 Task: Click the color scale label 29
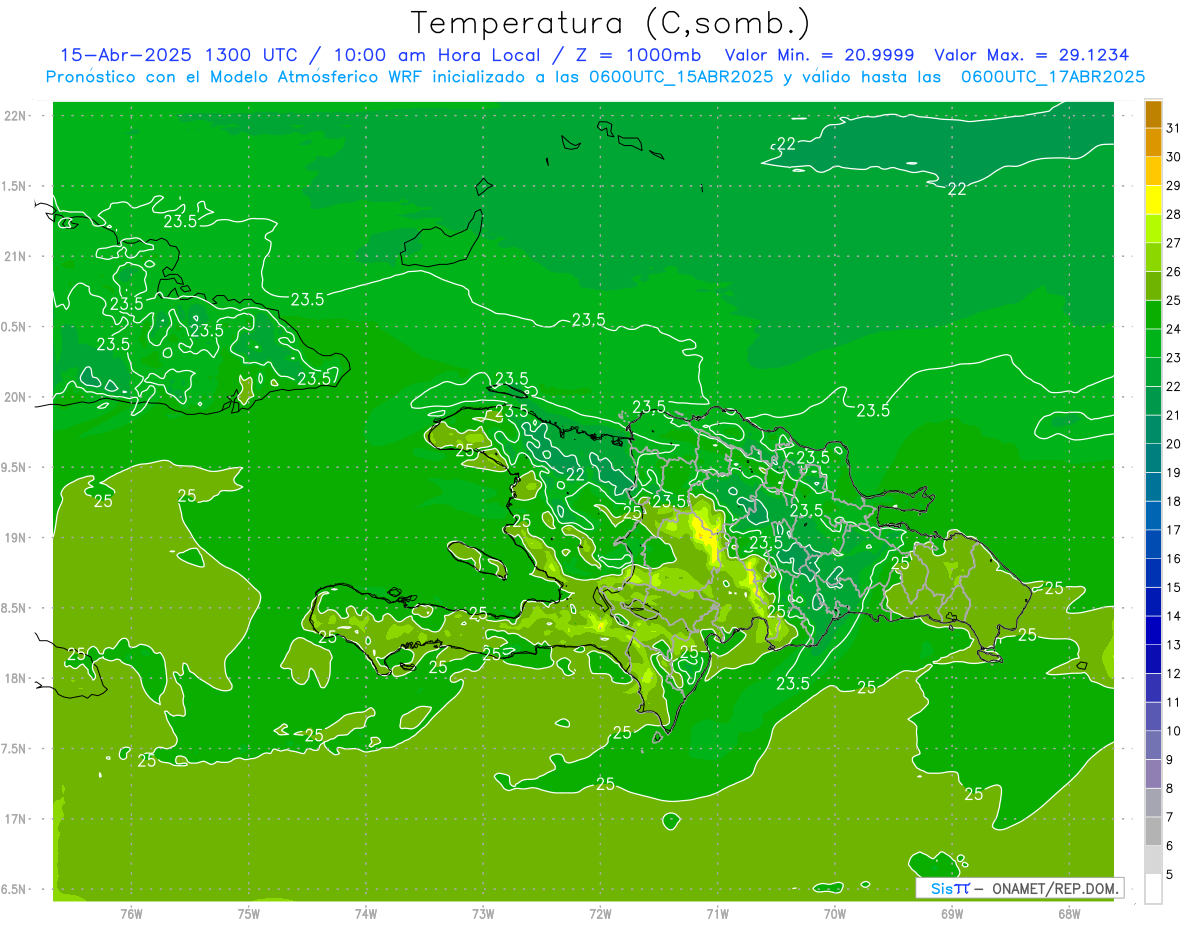tap(1174, 186)
